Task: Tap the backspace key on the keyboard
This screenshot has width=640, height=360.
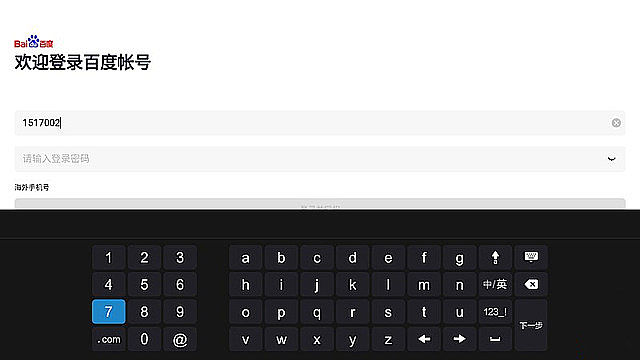Action: [531, 284]
